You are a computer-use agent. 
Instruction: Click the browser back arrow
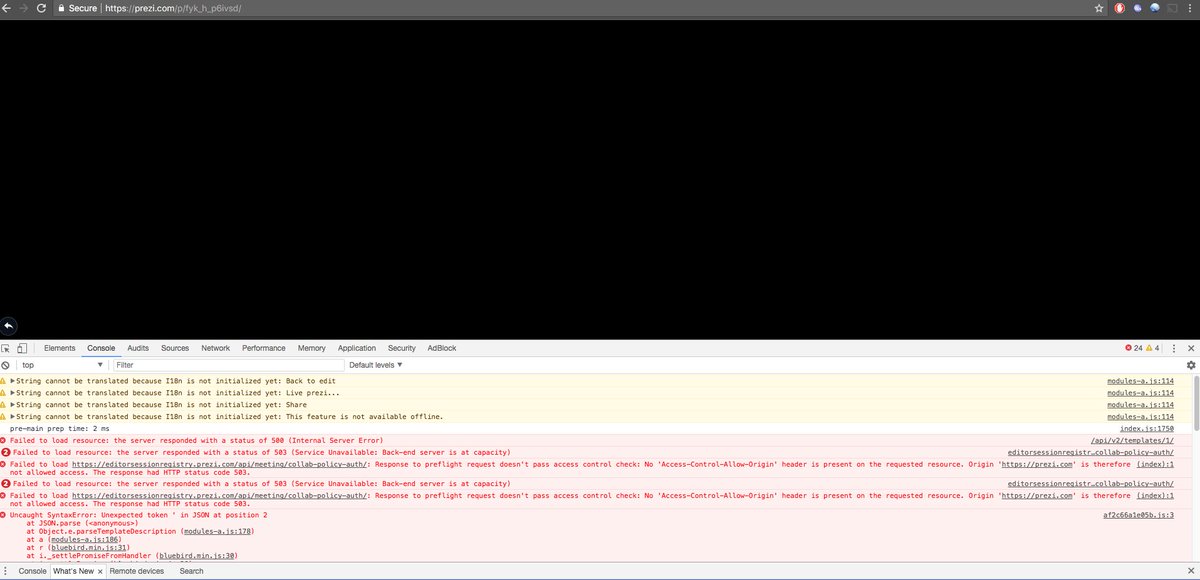(7, 8)
